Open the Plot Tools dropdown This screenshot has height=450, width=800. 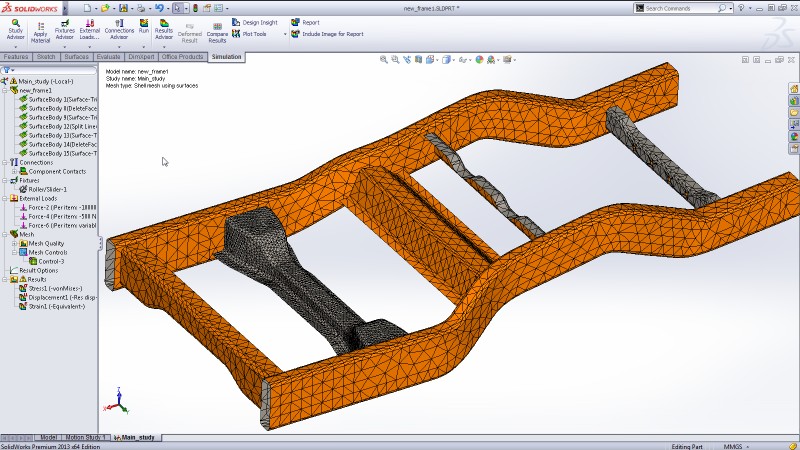tap(253, 33)
